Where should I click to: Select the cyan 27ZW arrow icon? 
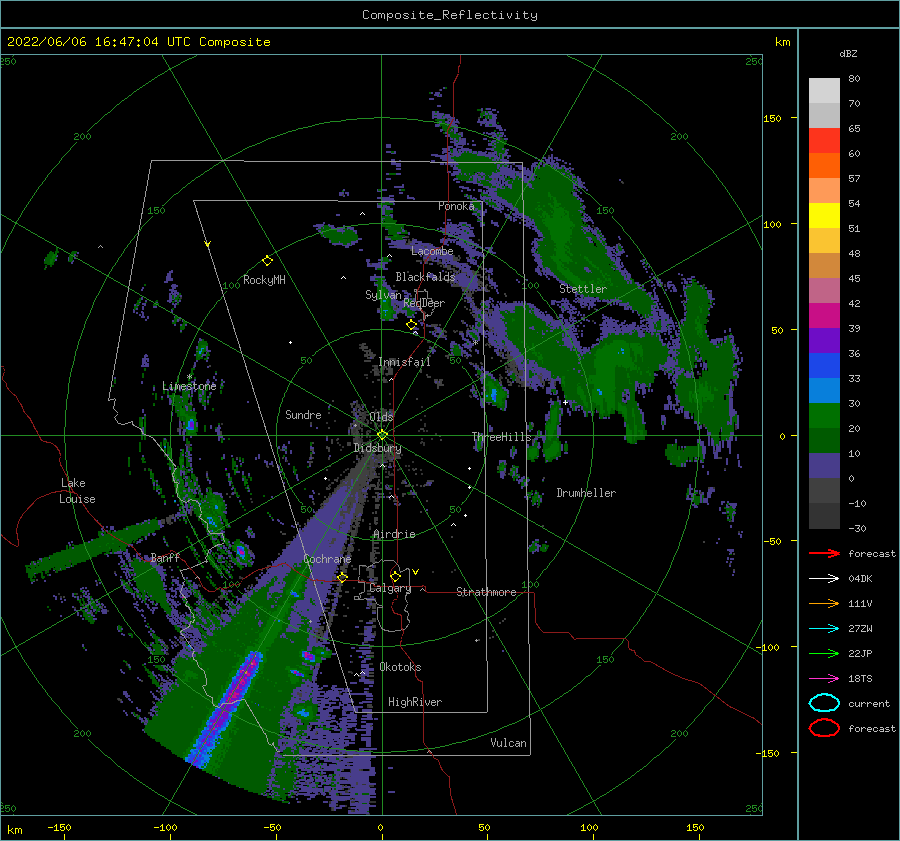tap(824, 629)
